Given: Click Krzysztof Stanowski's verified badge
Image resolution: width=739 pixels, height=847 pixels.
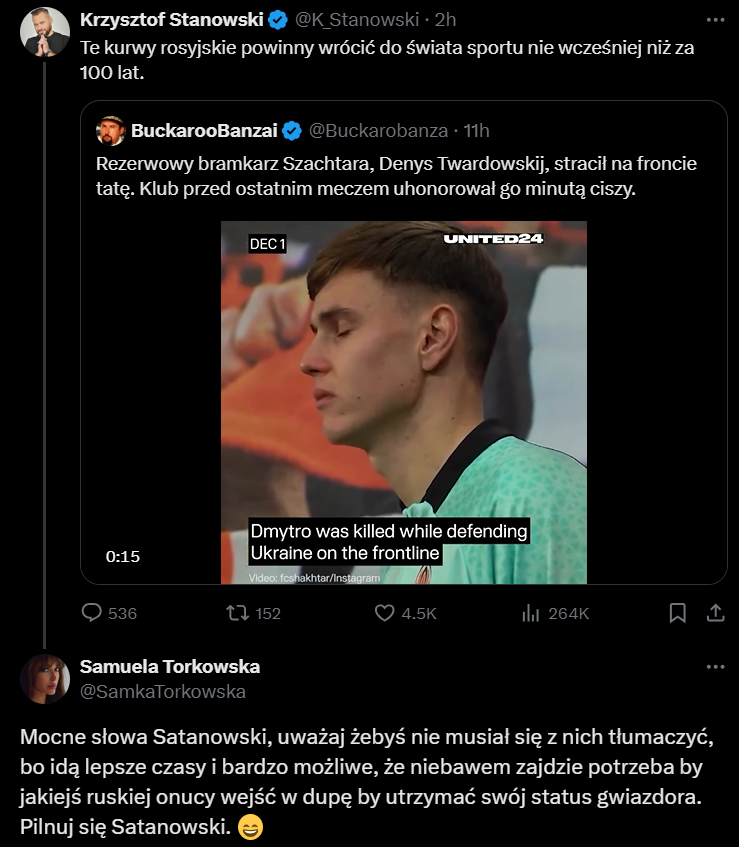Looking at the screenshot, I should (x=277, y=20).
